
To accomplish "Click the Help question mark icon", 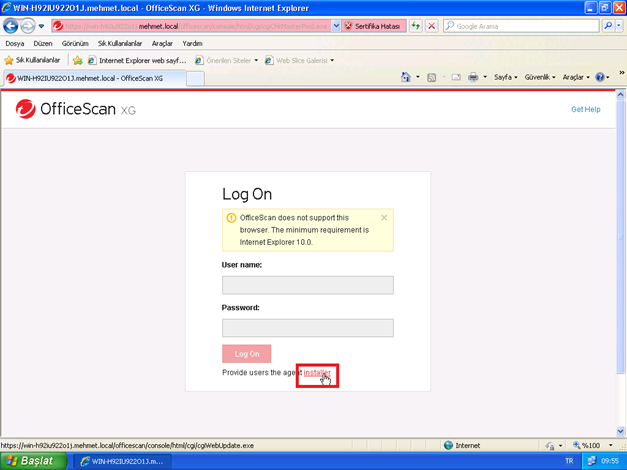I will pos(600,77).
